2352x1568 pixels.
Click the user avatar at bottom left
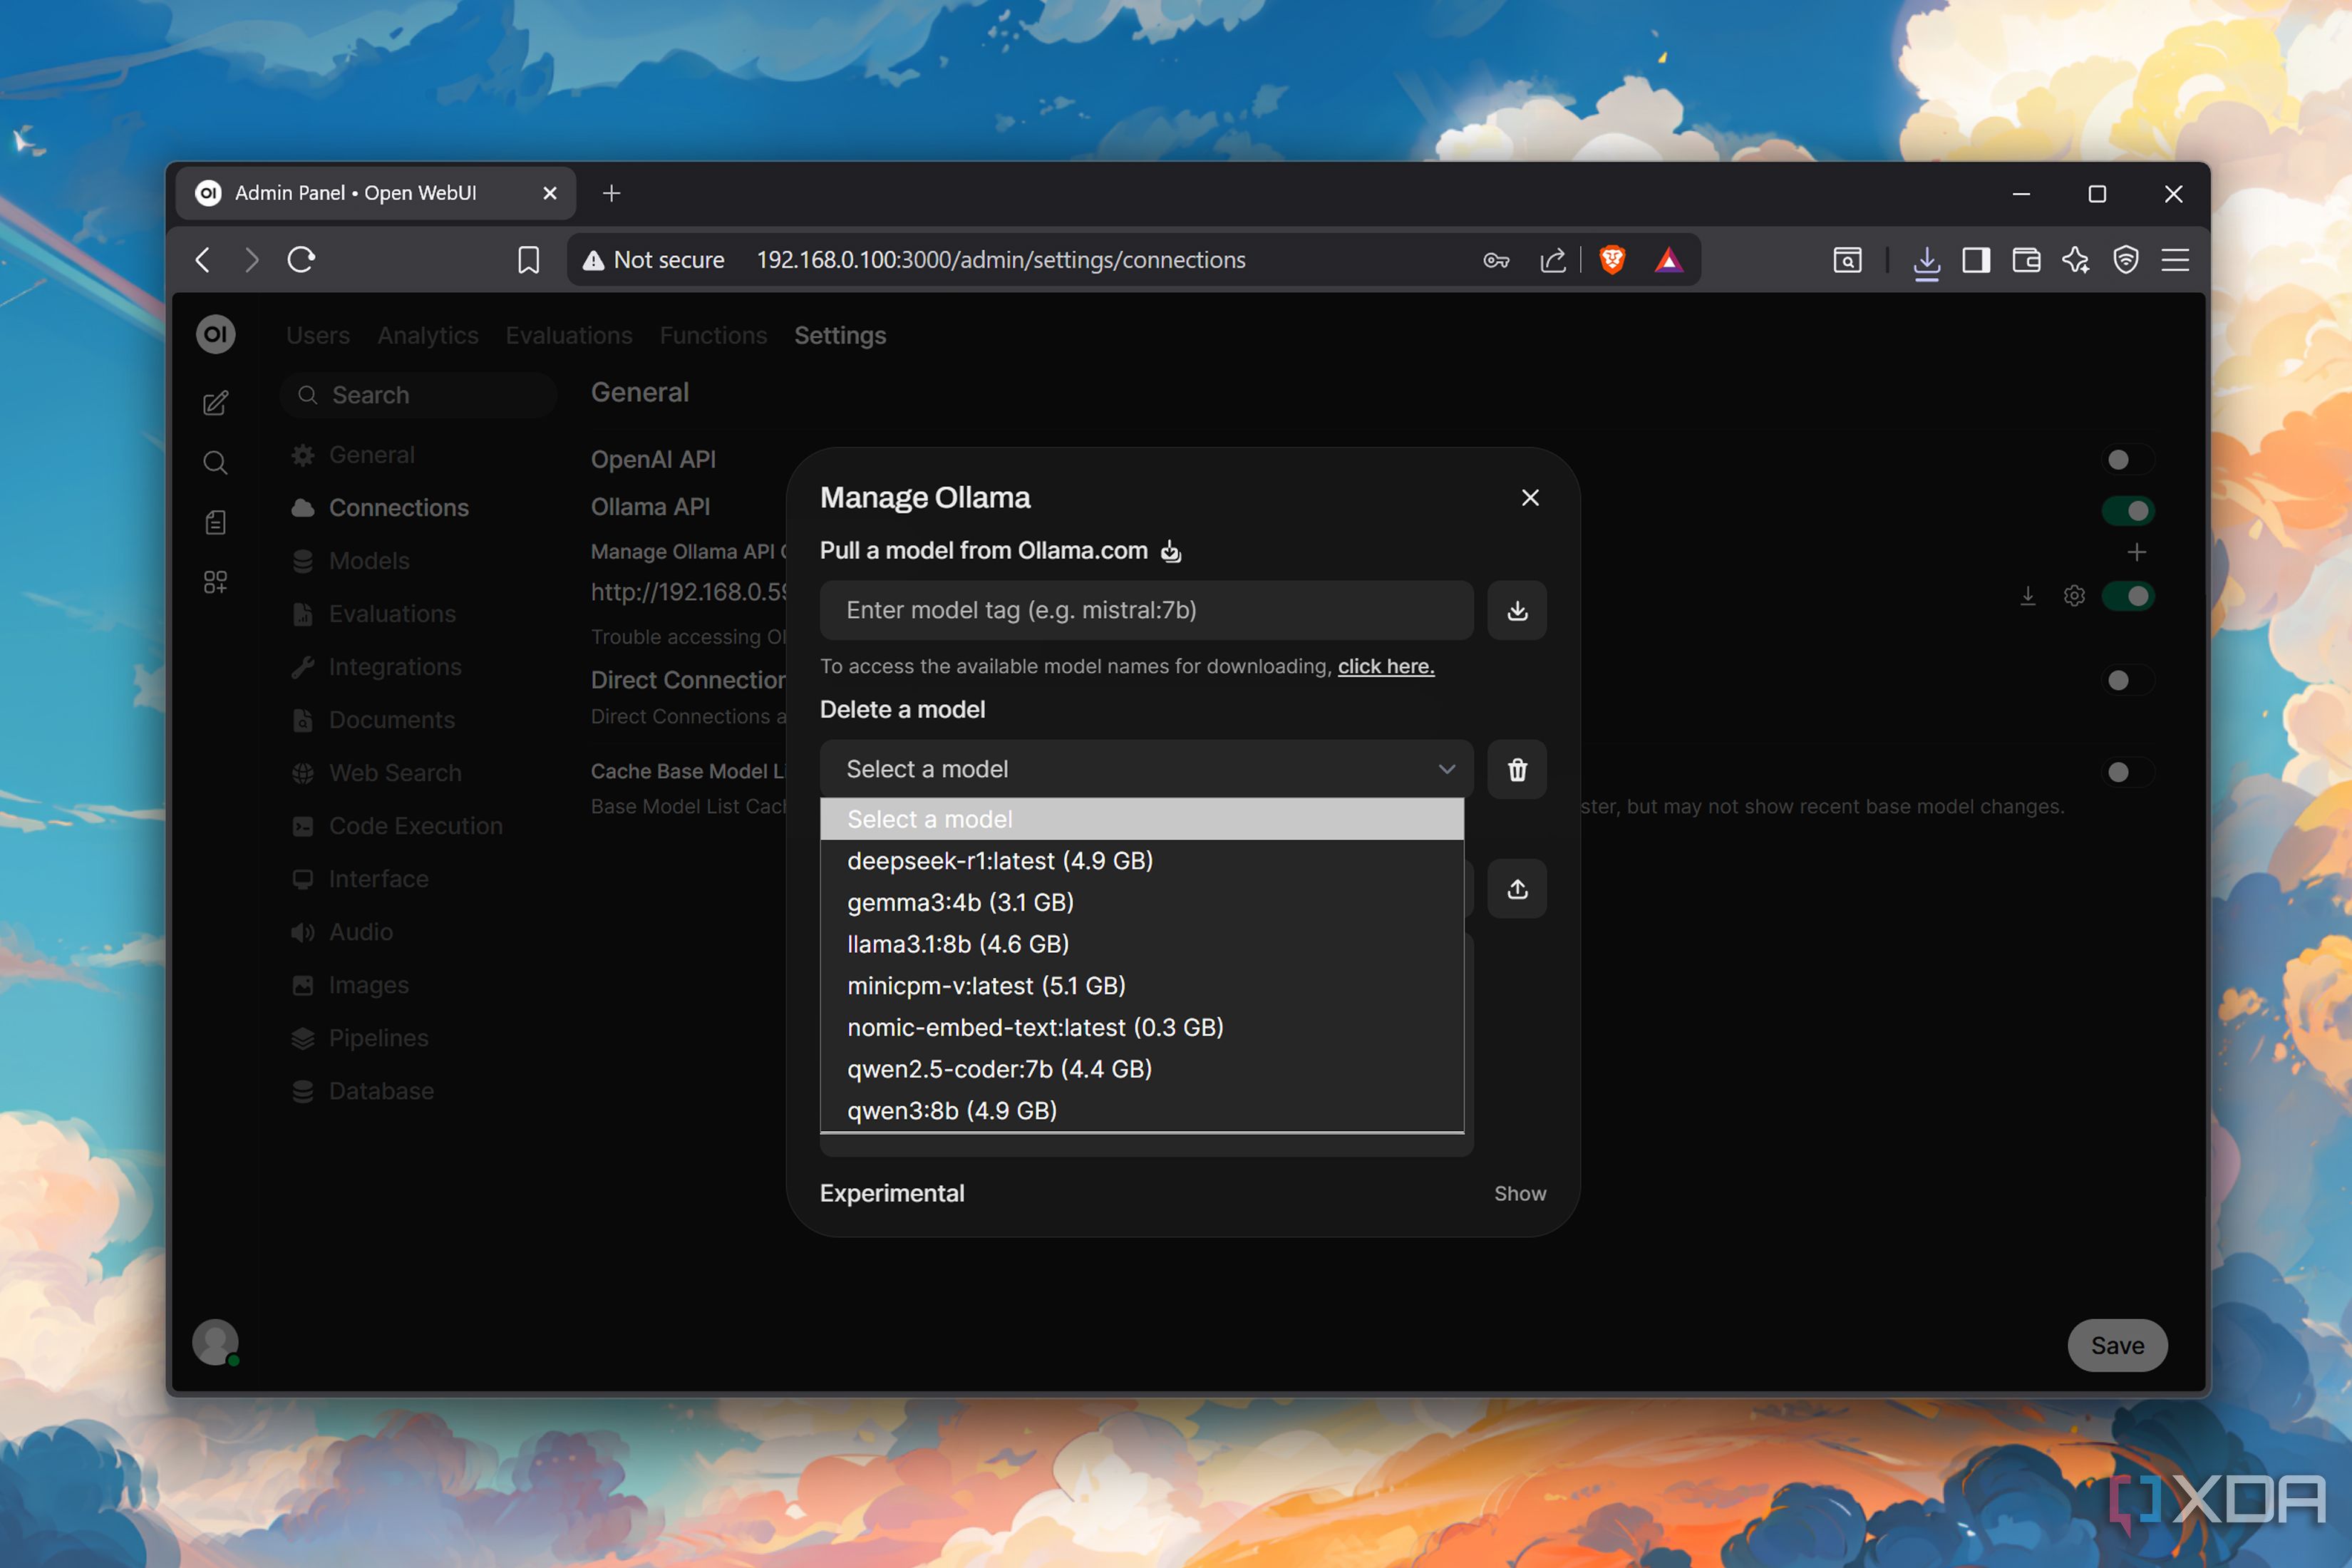point(215,1342)
